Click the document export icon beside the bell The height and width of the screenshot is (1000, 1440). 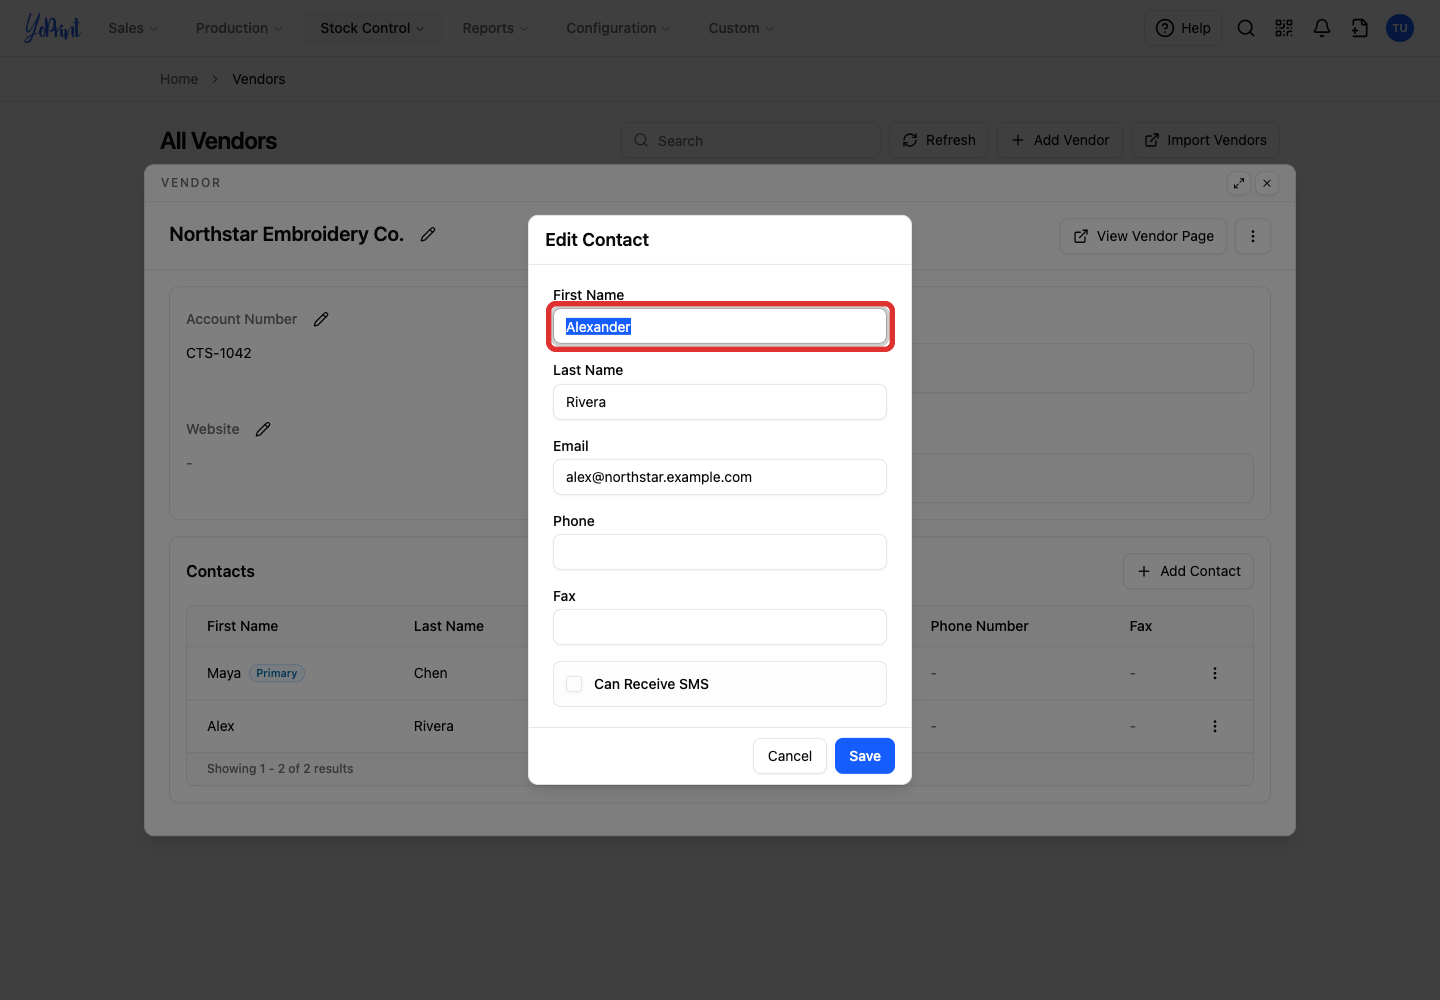1360,28
